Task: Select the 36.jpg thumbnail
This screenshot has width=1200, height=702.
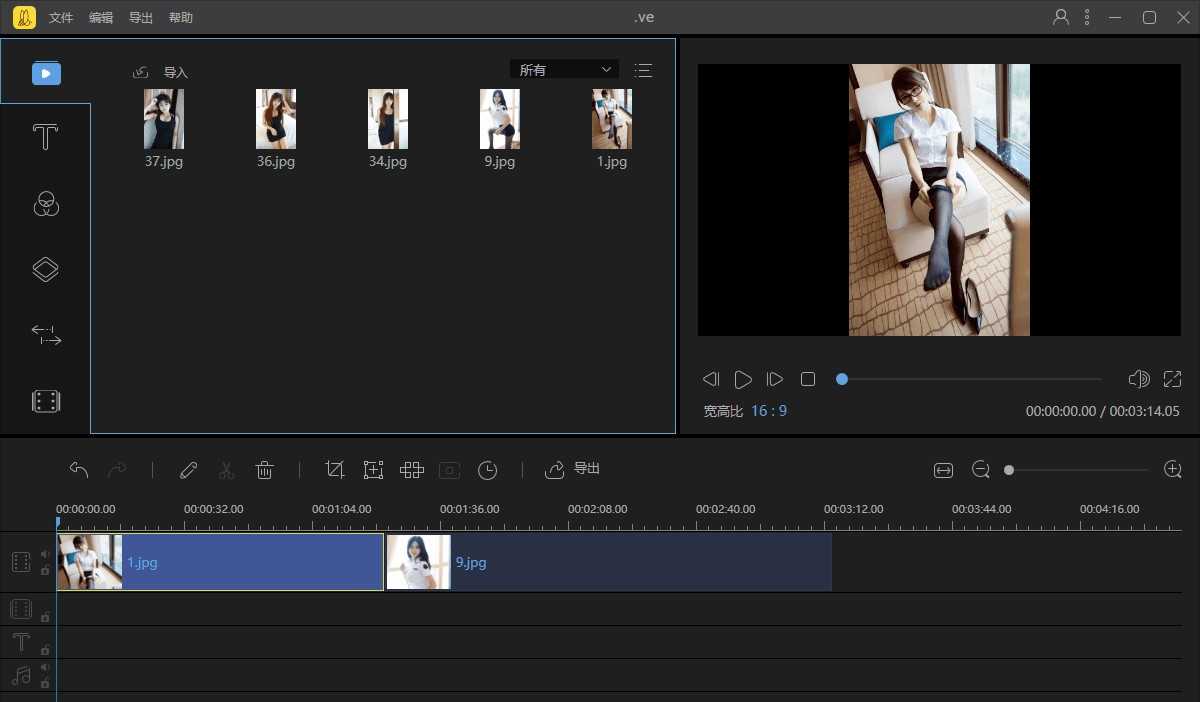Action: click(x=276, y=119)
